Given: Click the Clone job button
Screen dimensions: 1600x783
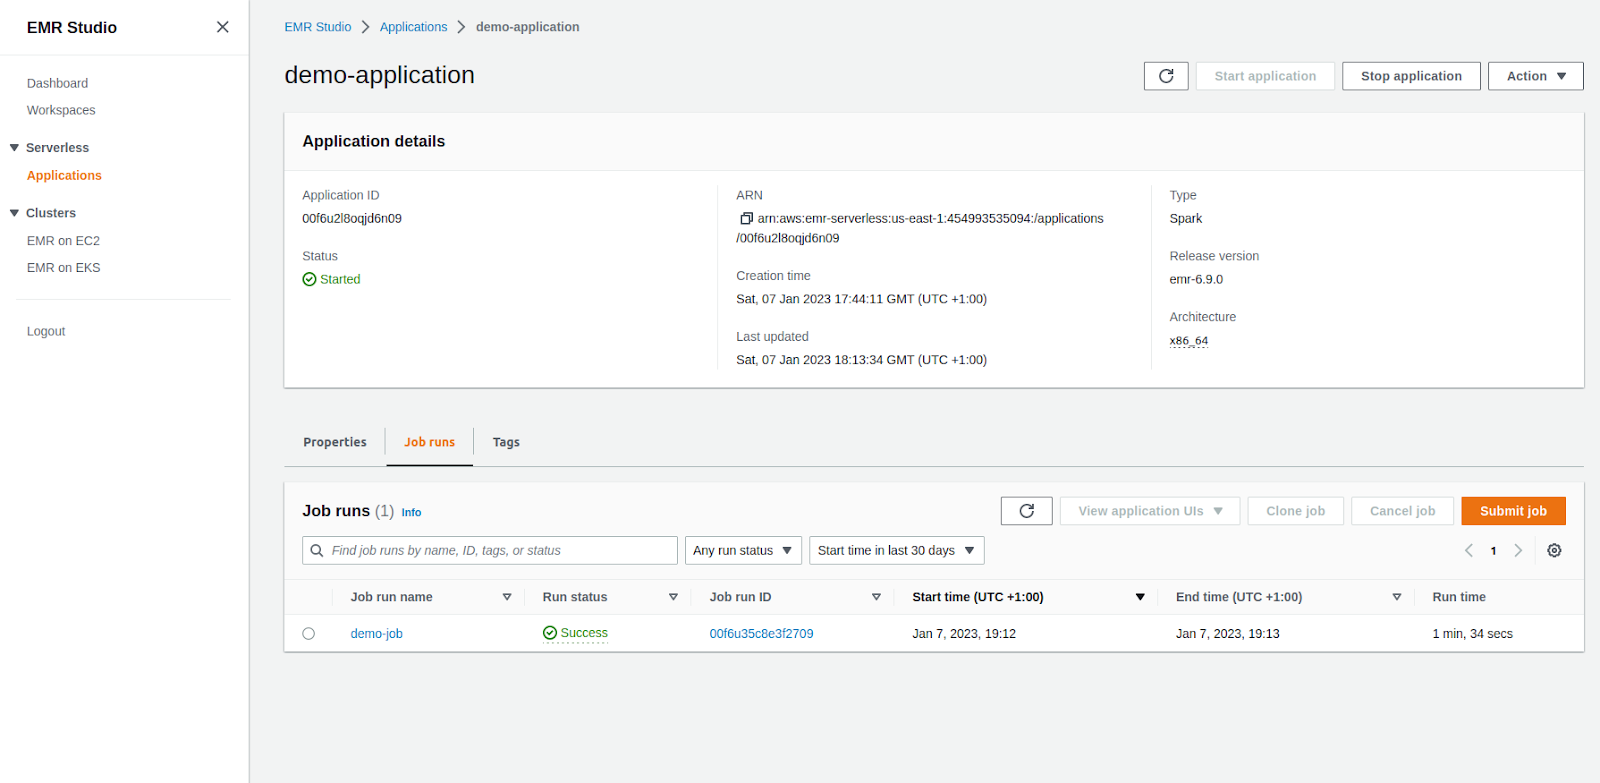Looking at the screenshot, I should tap(1295, 511).
